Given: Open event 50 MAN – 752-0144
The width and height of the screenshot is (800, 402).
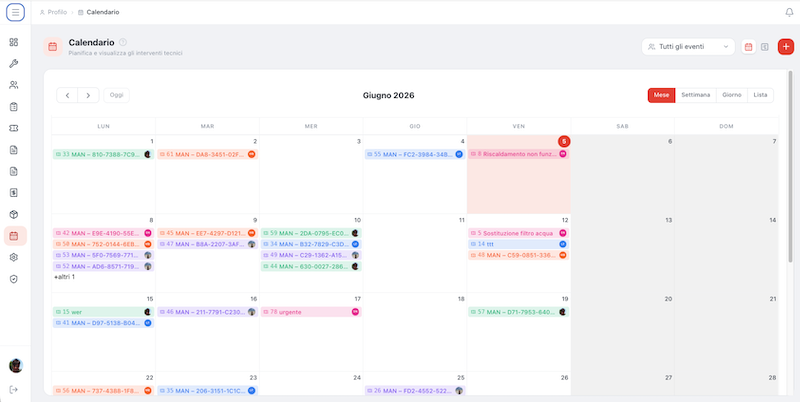Looking at the screenshot, I should pos(104,244).
